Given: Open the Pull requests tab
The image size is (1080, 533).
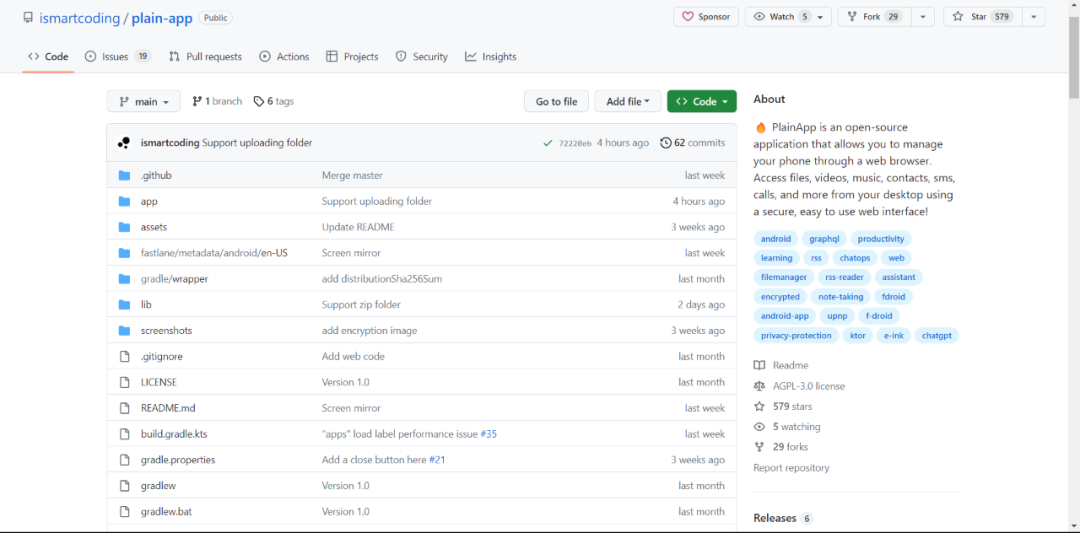Looking at the screenshot, I should [205, 56].
